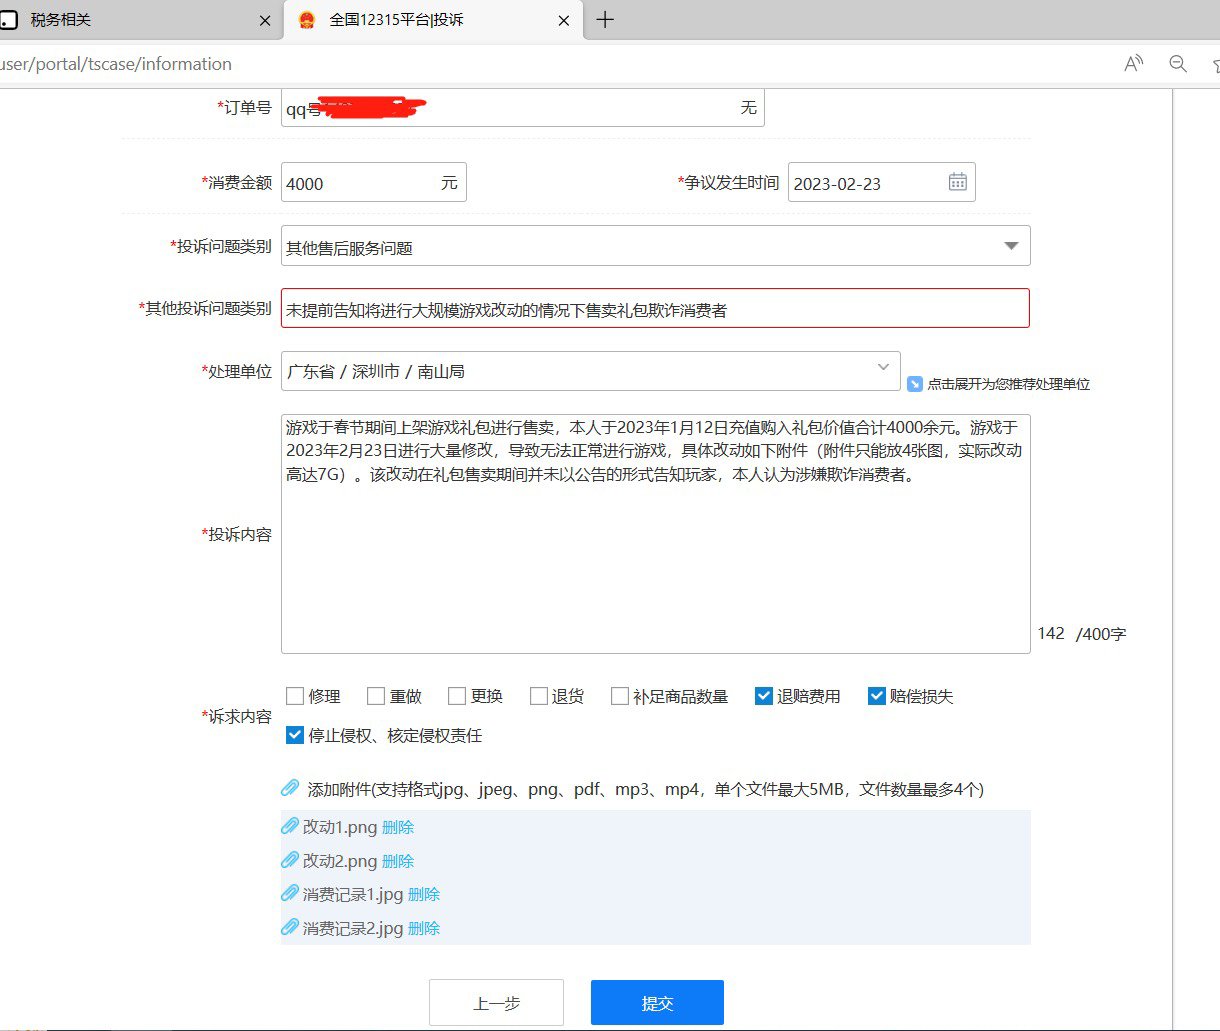The width and height of the screenshot is (1220, 1031).
Task: Switch to the 税务相关 tab
Action: click(x=130, y=20)
